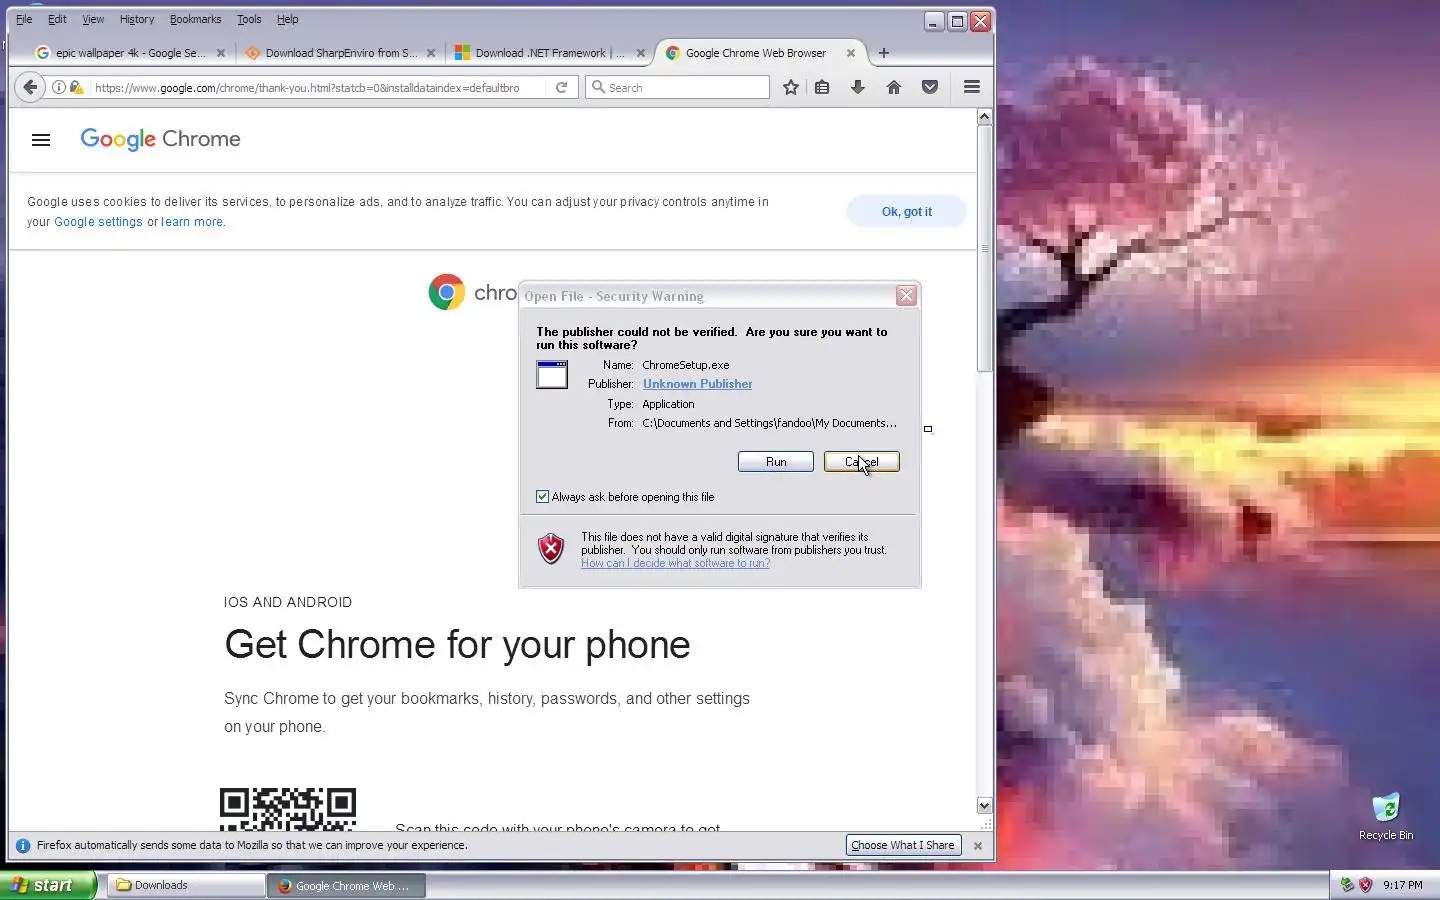
Task: Open the downloads arrow icon
Action: click(858, 87)
